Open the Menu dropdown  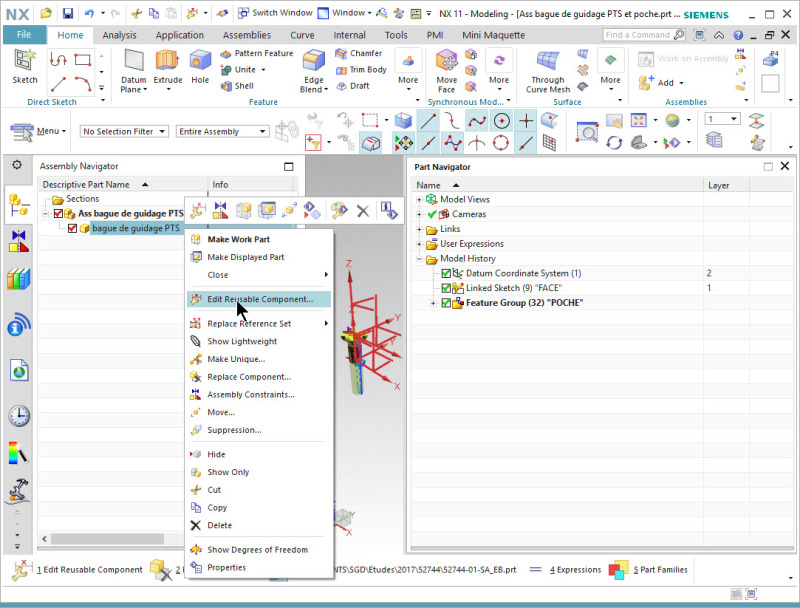[39, 132]
